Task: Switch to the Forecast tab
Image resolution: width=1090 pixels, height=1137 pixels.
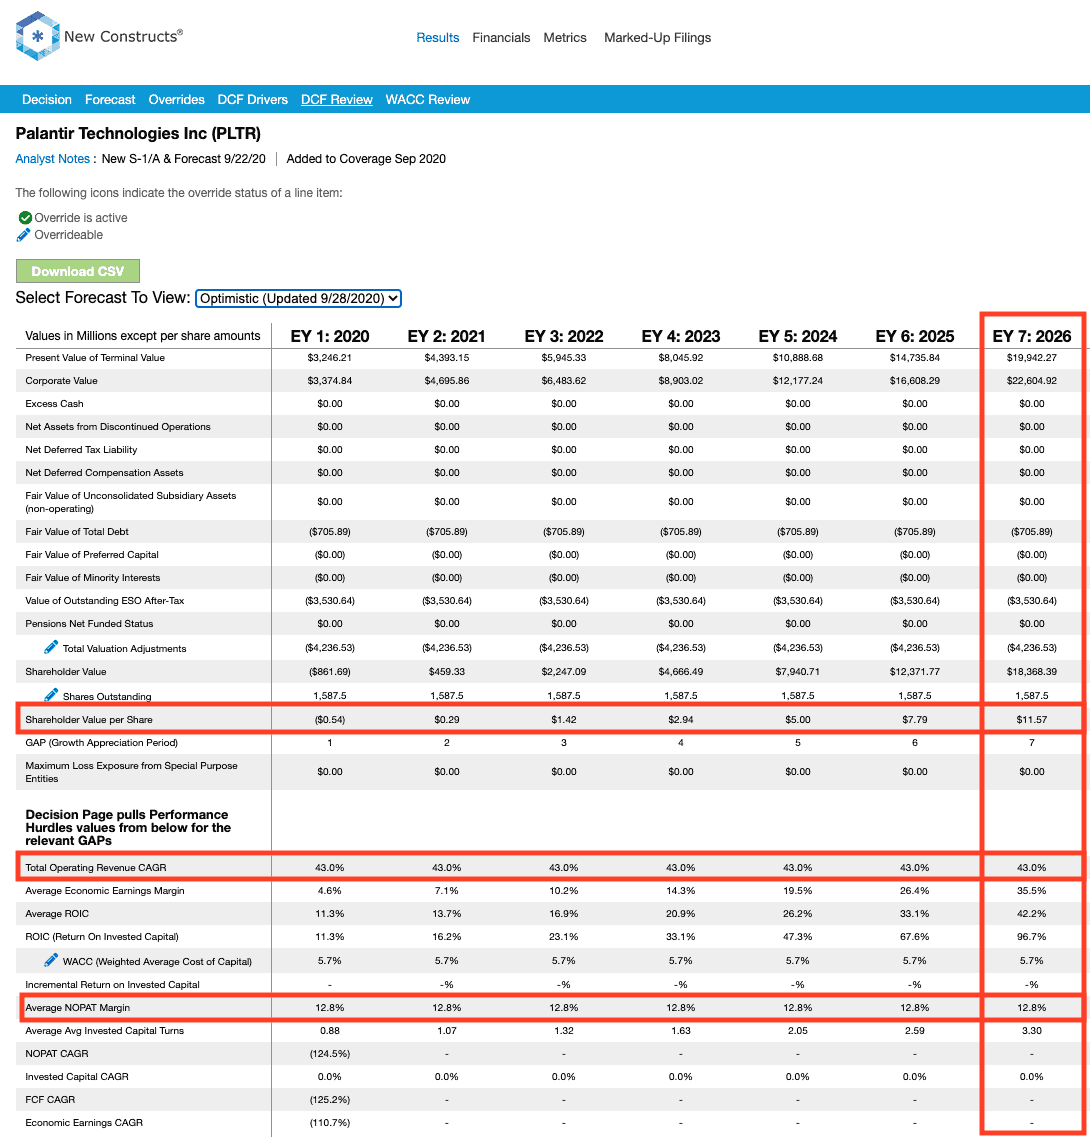Action: [x=110, y=99]
